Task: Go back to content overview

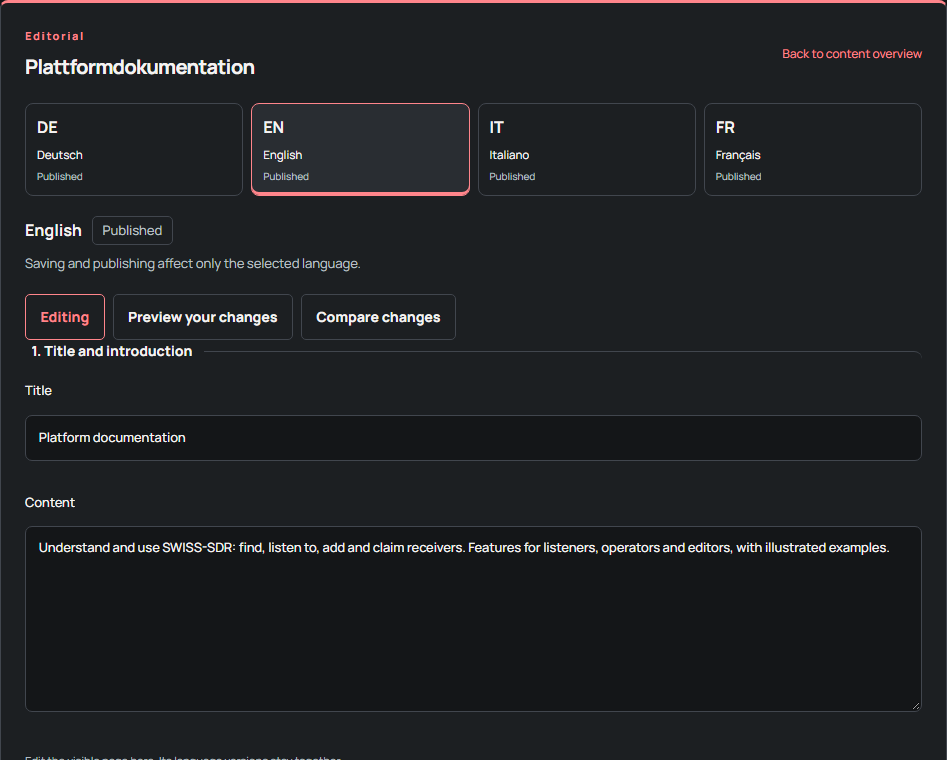Action: tap(852, 54)
